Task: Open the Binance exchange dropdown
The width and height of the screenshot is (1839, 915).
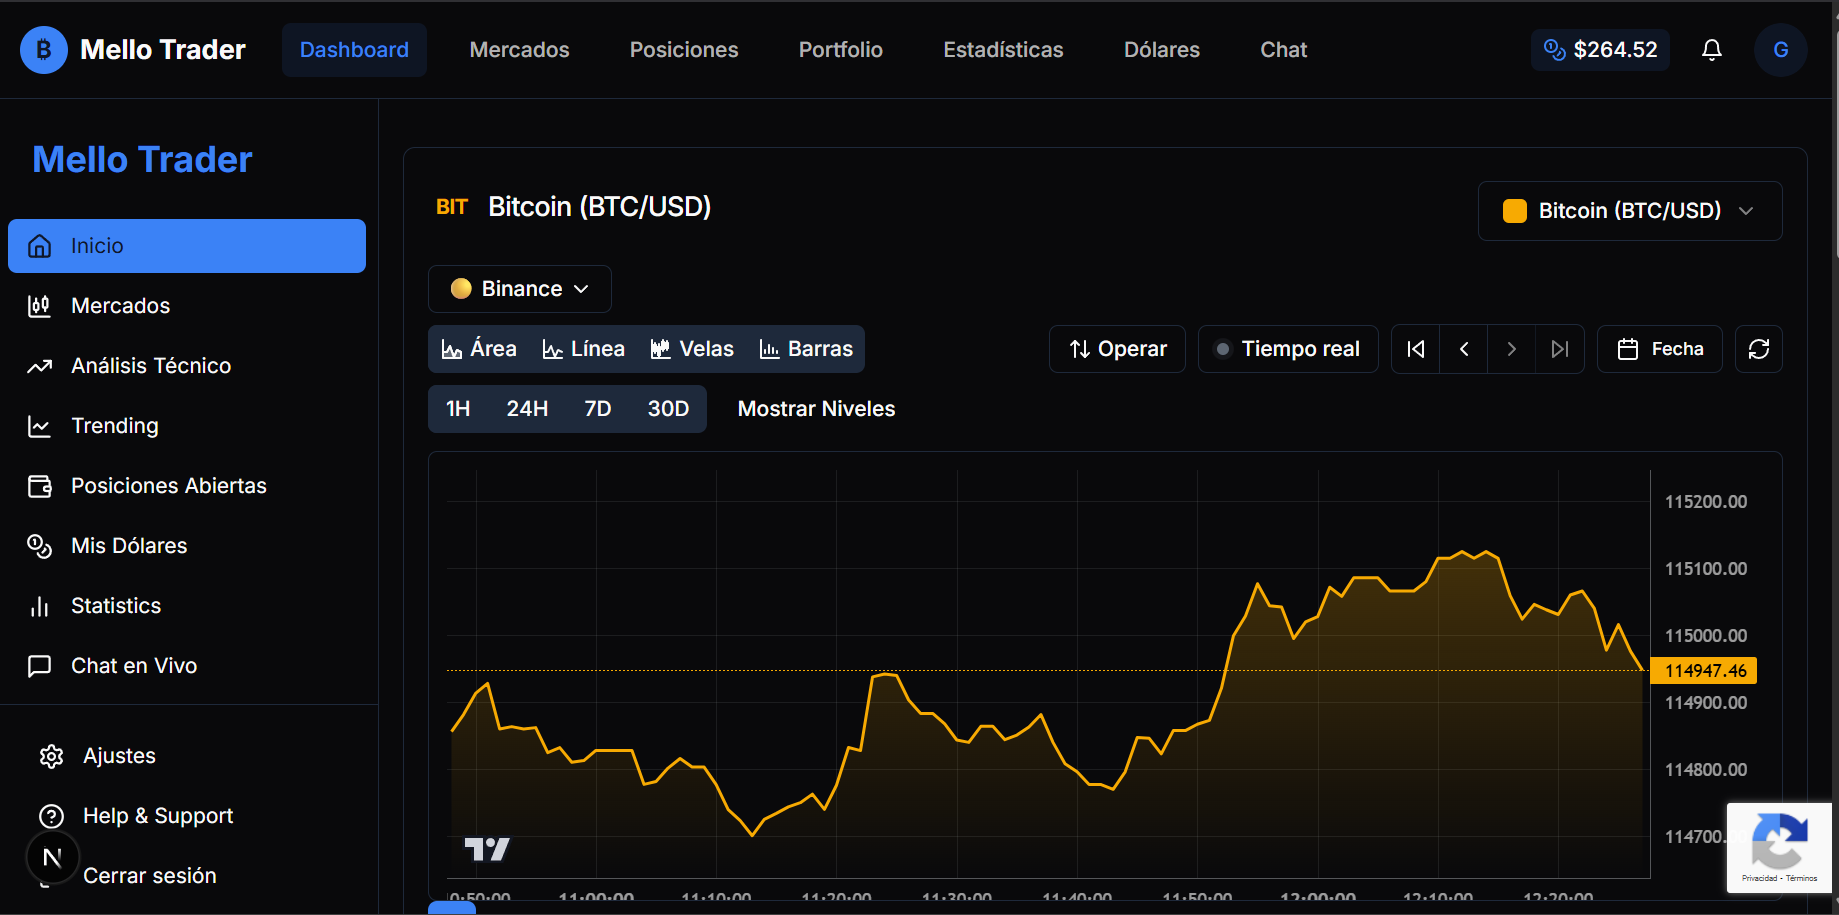Action: 519,288
